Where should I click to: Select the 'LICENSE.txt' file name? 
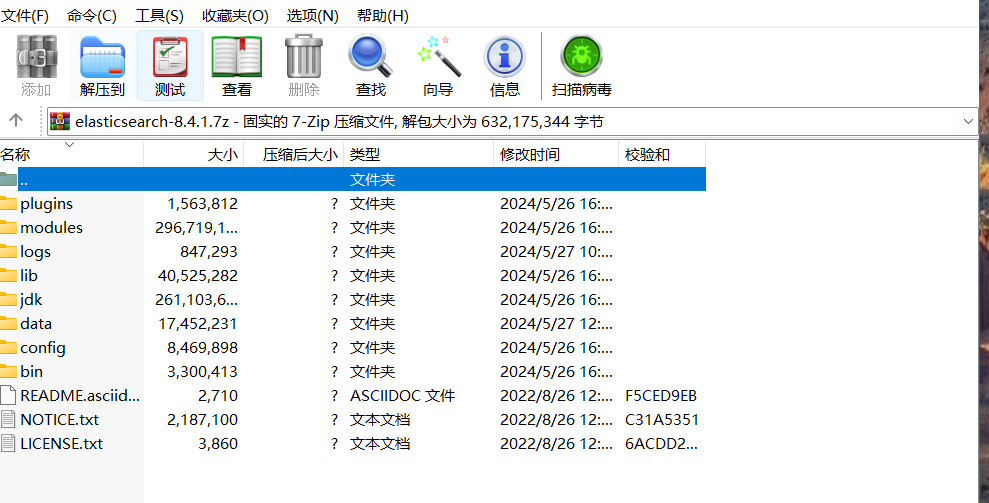coord(61,443)
